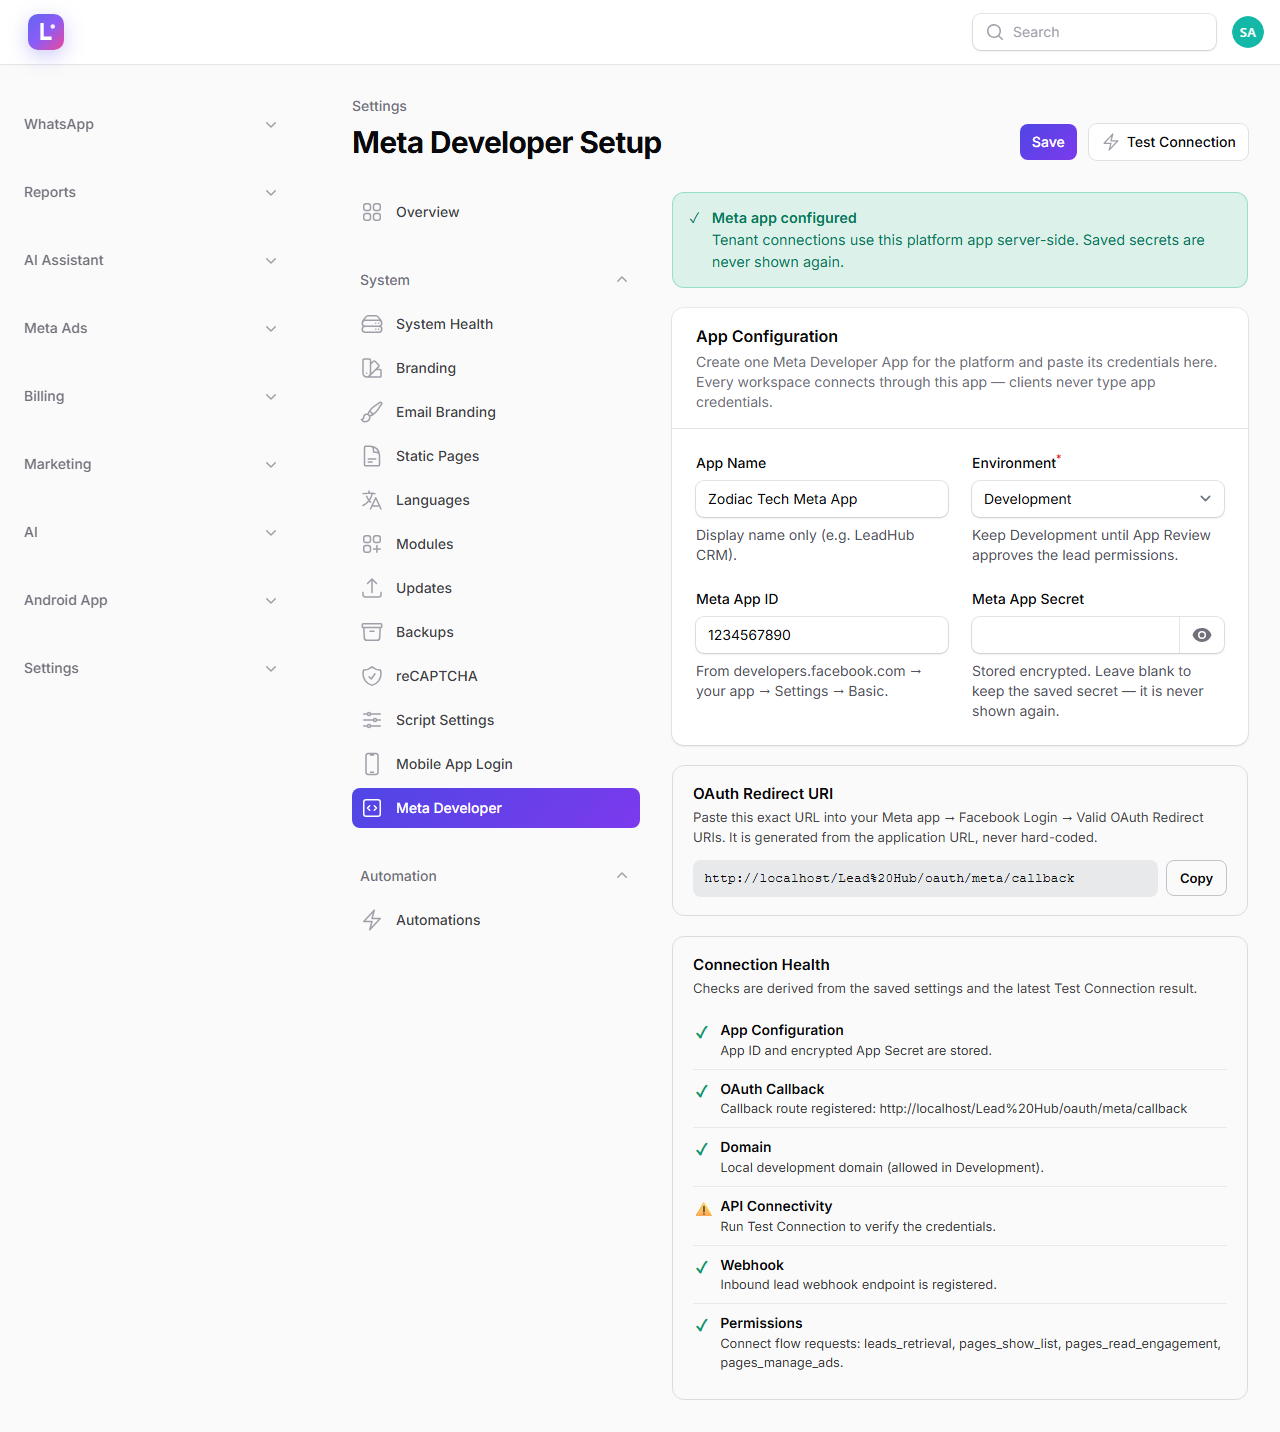The height and width of the screenshot is (1432, 1280).
Task: Open the Environment dropdown
Action: click(x=1098, y=499)
